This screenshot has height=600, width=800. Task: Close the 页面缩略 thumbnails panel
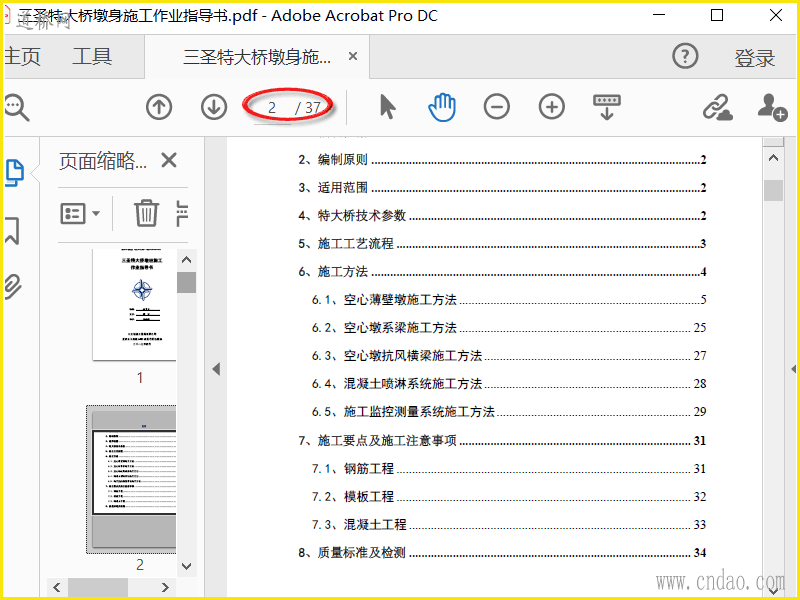(x=169, y=160)
